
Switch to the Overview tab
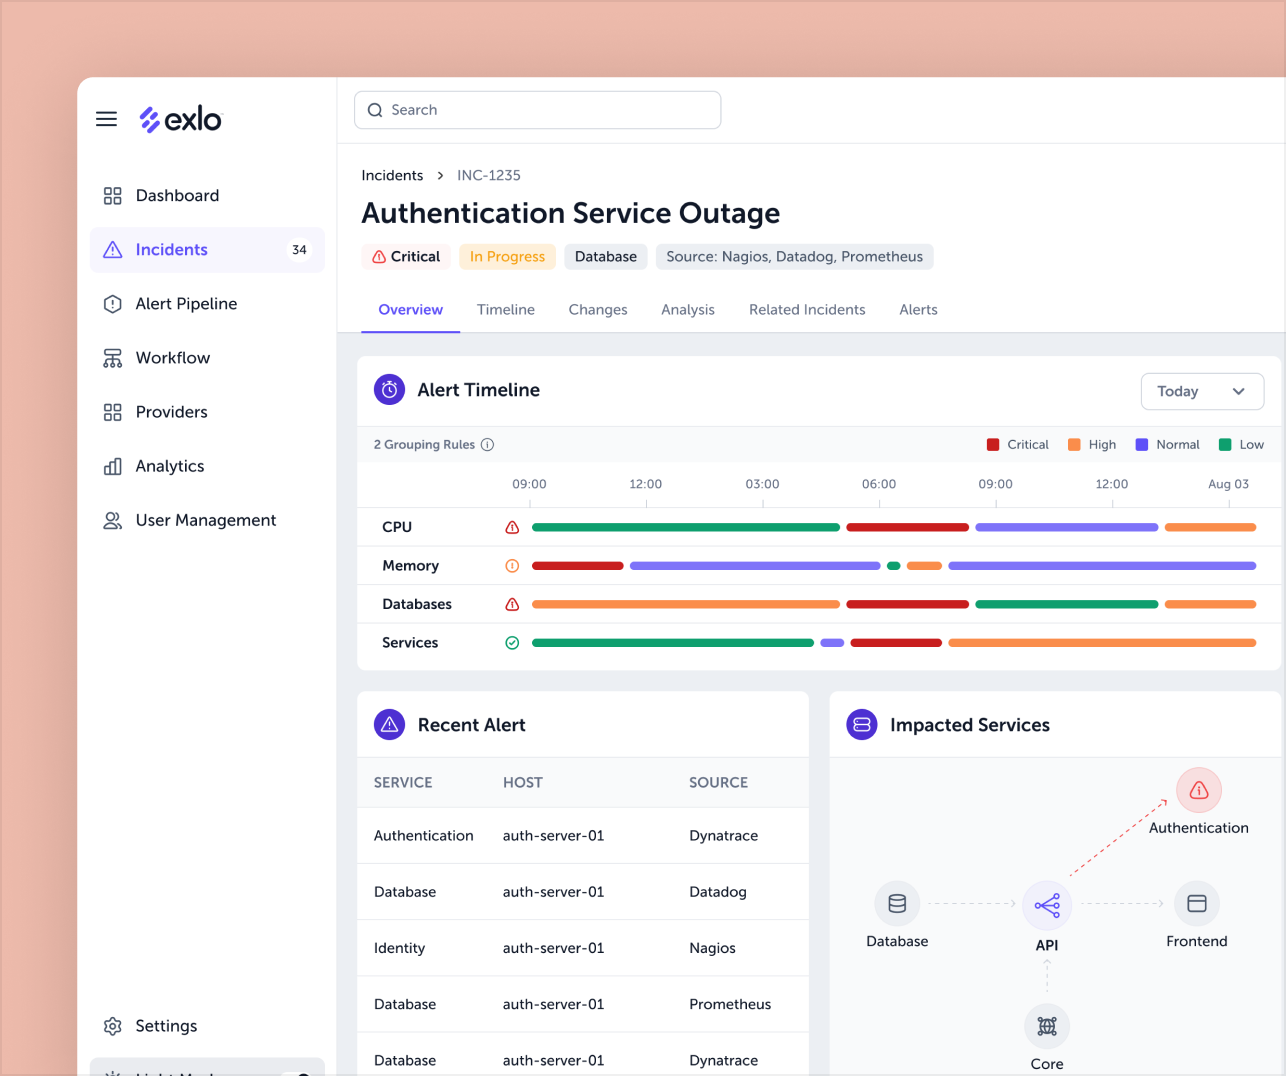click(x=410, y=310)
